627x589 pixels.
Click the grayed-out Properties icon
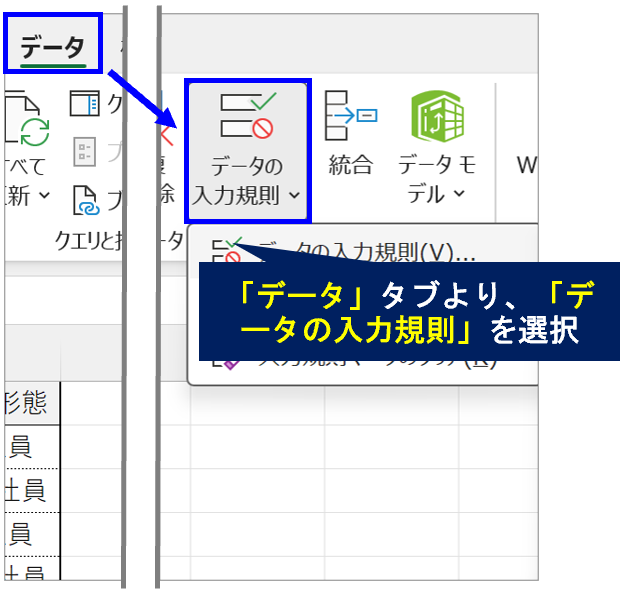(85, 152)
